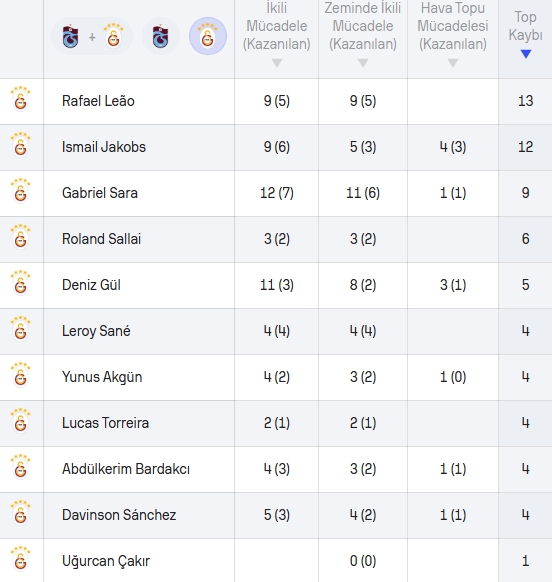This screenshot has height=582, width=552.
Task: Click Uğurcan Çakır's Top Kaybı value 1
Action: coord(526,561)
